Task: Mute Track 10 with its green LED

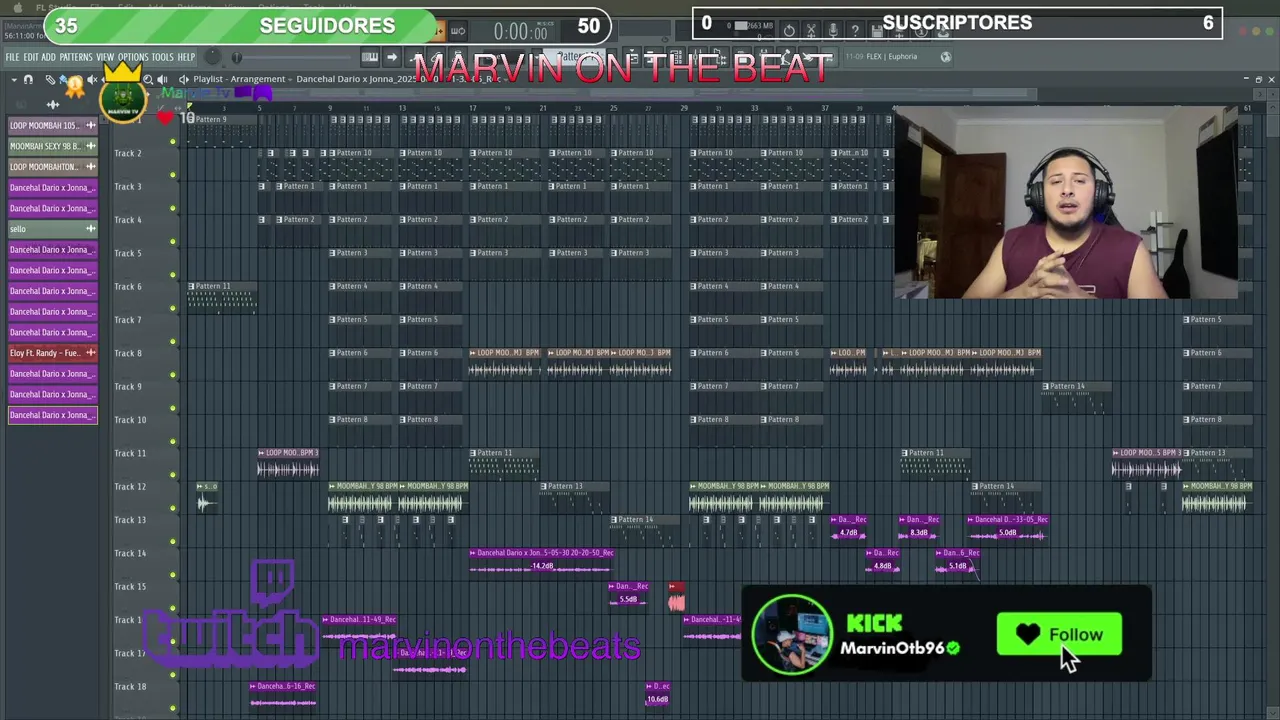Action: click(173, 441)
